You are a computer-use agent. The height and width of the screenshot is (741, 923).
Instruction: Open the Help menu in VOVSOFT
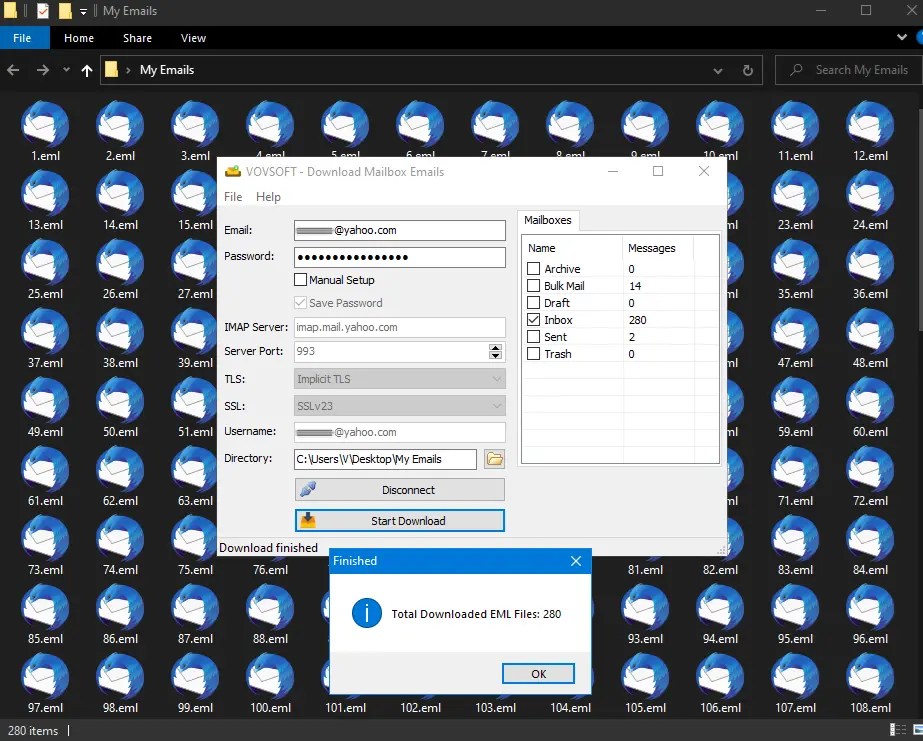pyautogui.click(x=268, y=197)
